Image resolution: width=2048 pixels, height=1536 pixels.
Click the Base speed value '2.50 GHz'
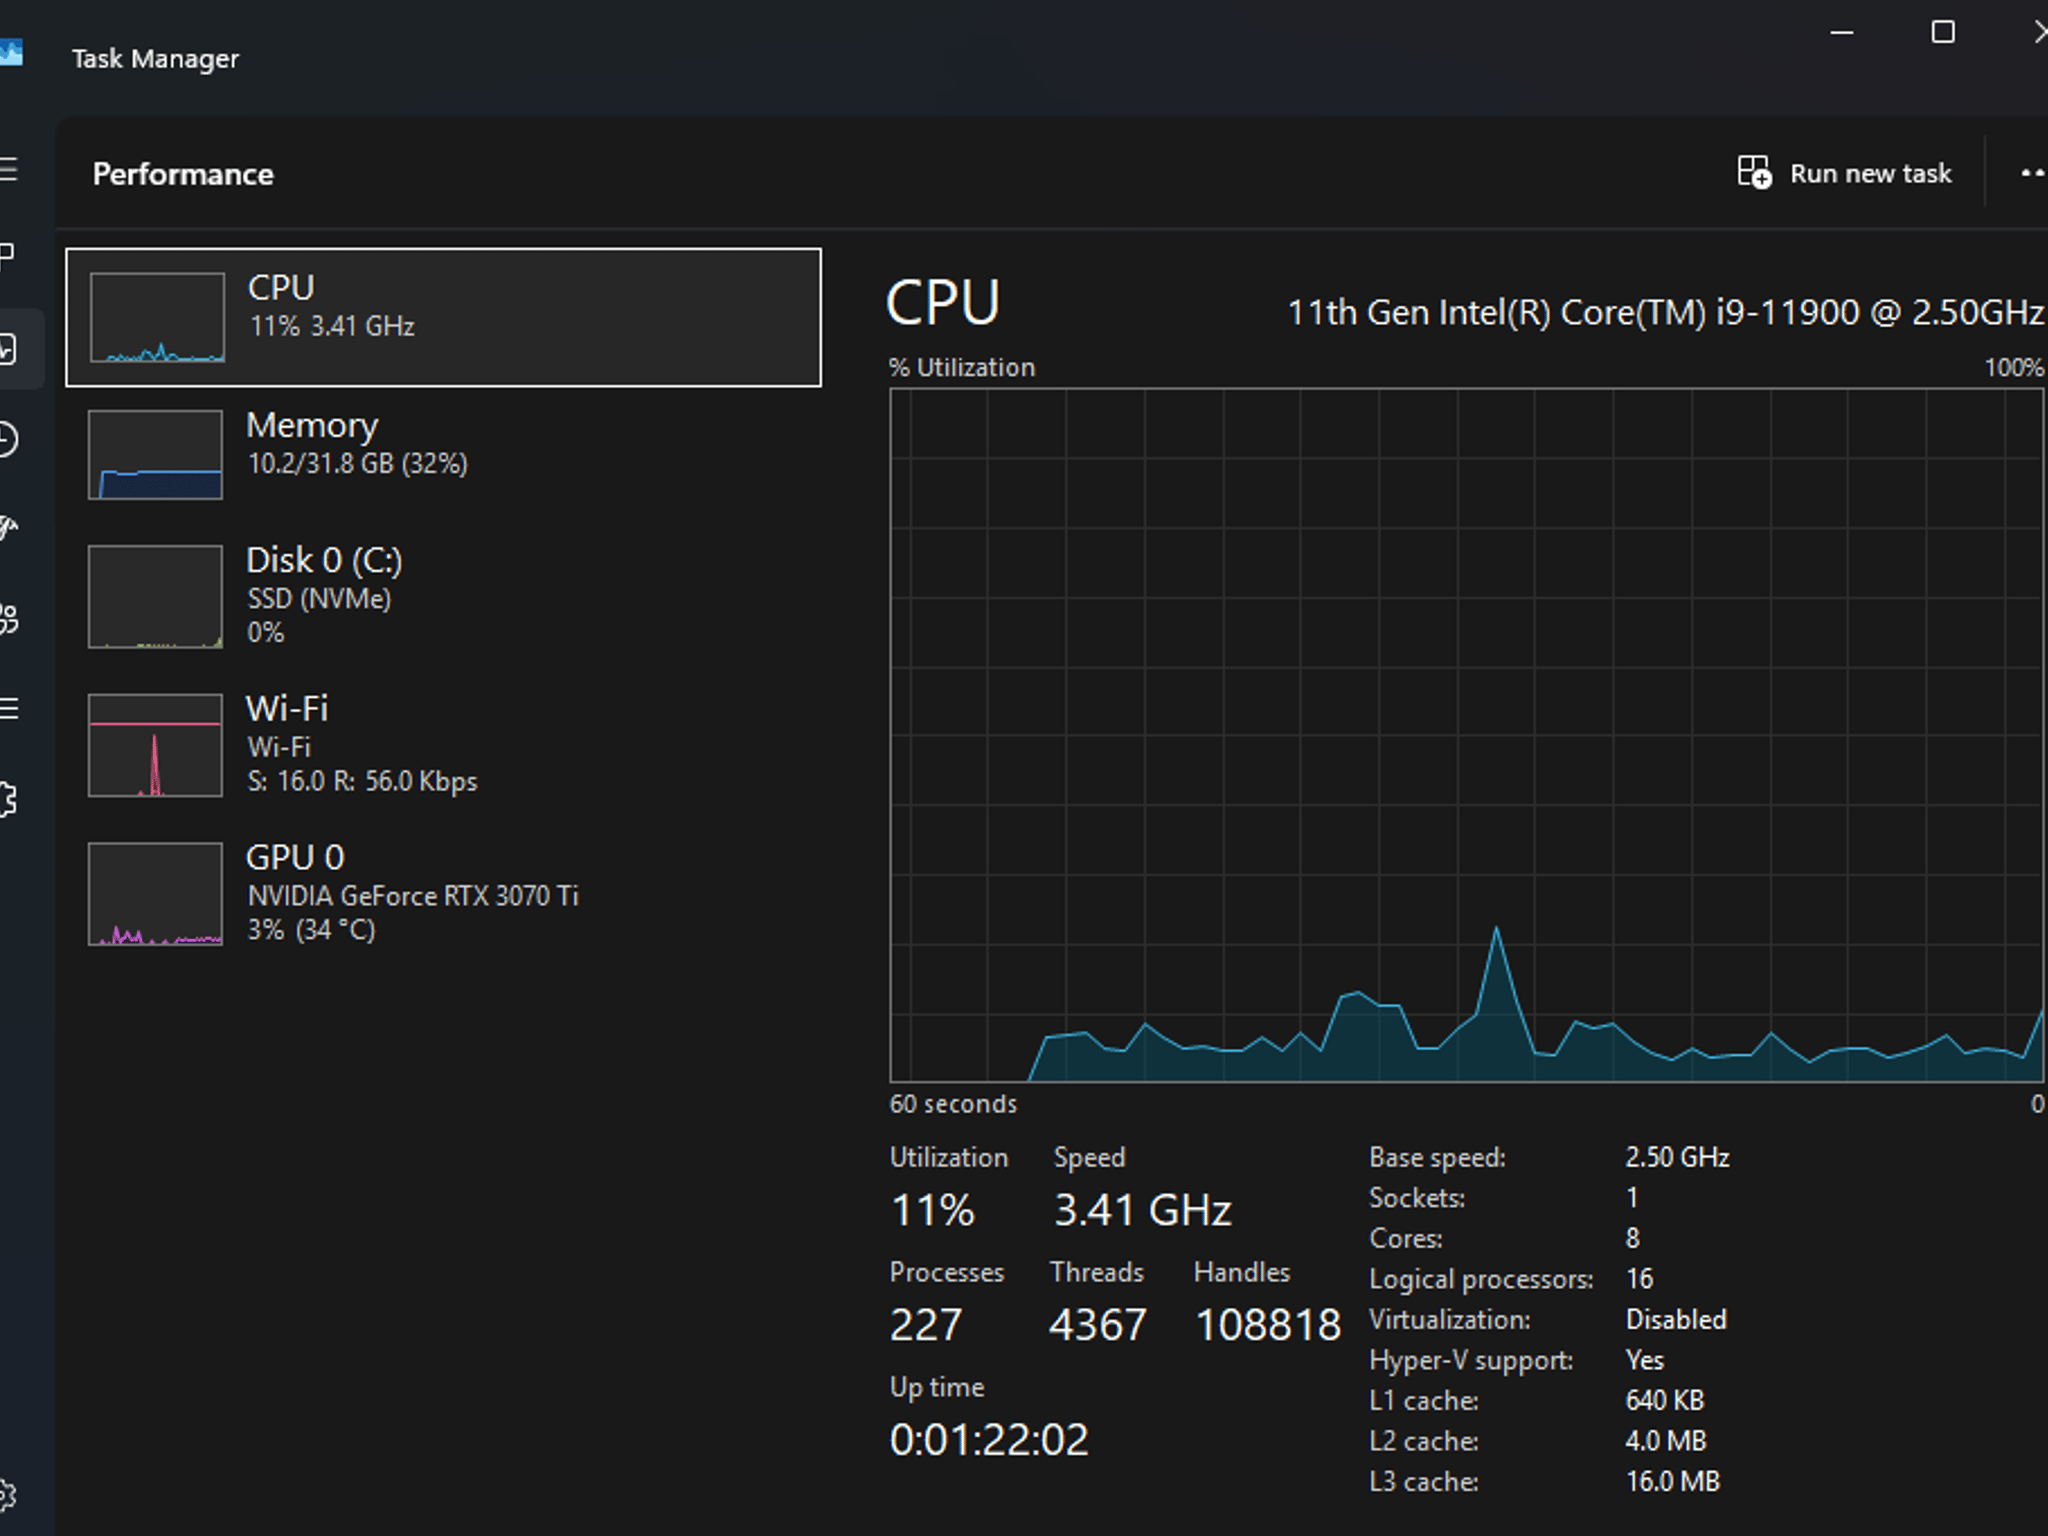click(1677, 1157)
